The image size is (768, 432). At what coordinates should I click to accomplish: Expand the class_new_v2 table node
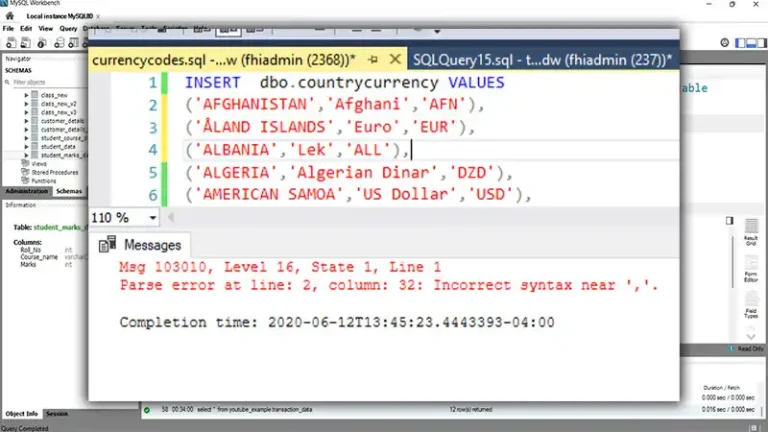click(x=26, y=104)
